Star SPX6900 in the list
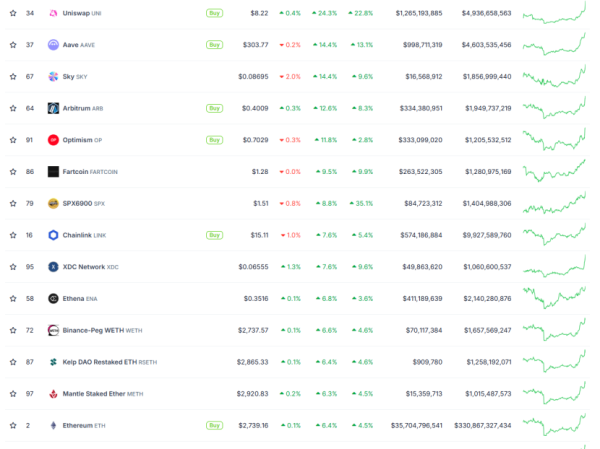Viewport: 600px width, 449px height. pos(13,203)
